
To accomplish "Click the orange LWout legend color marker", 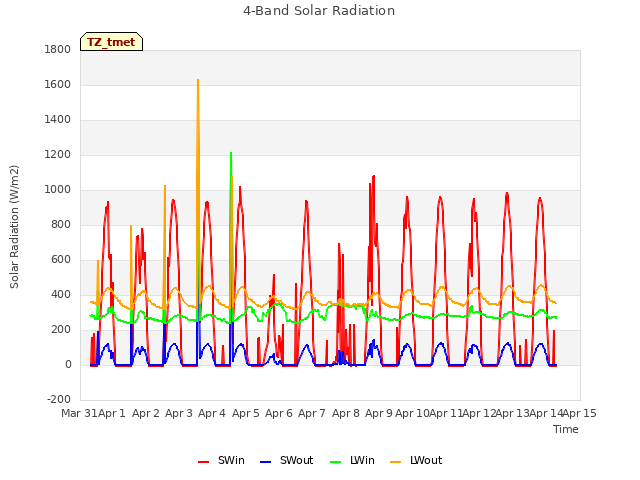I will (x=396, y=462).
